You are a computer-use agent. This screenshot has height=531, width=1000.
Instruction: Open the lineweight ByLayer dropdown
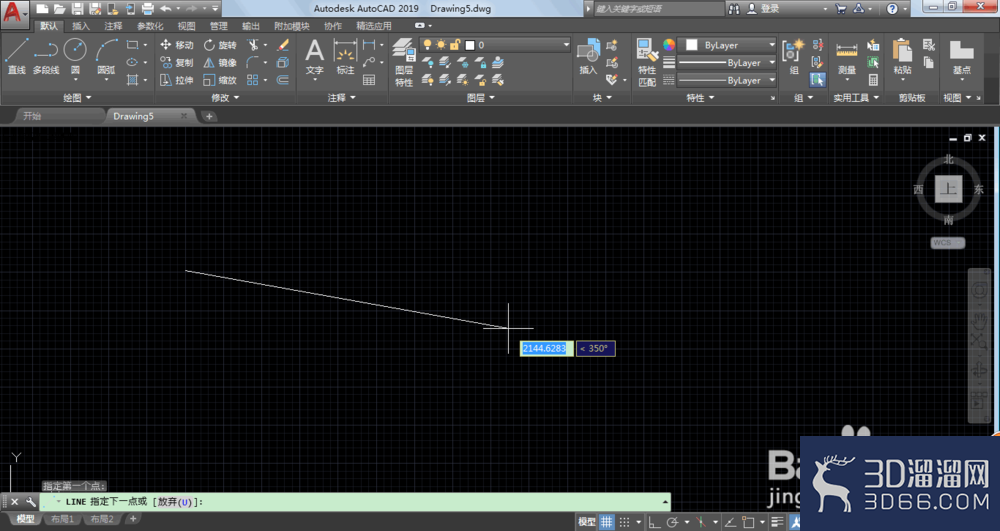[x=726, y=62]
